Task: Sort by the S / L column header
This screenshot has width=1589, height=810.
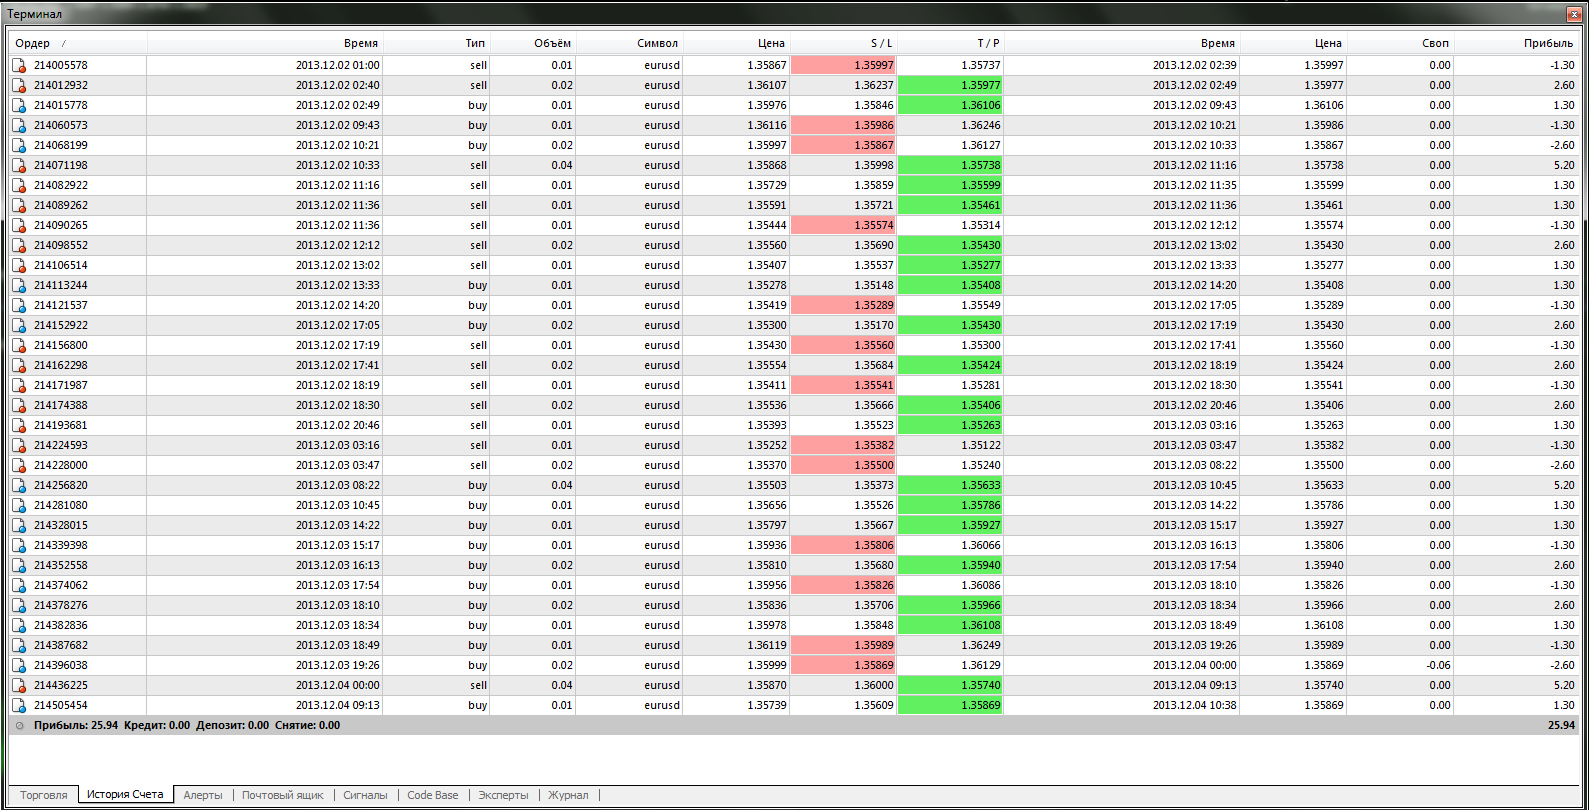Action: pyautogui.click(x=844, y=43)
